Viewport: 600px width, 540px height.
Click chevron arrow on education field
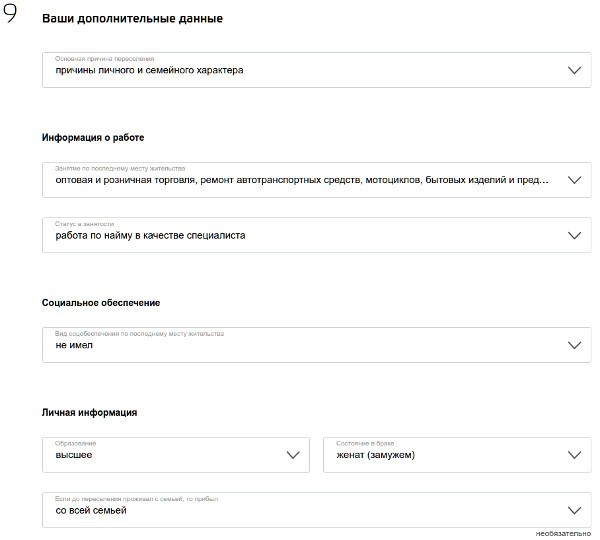pos(293,454)
